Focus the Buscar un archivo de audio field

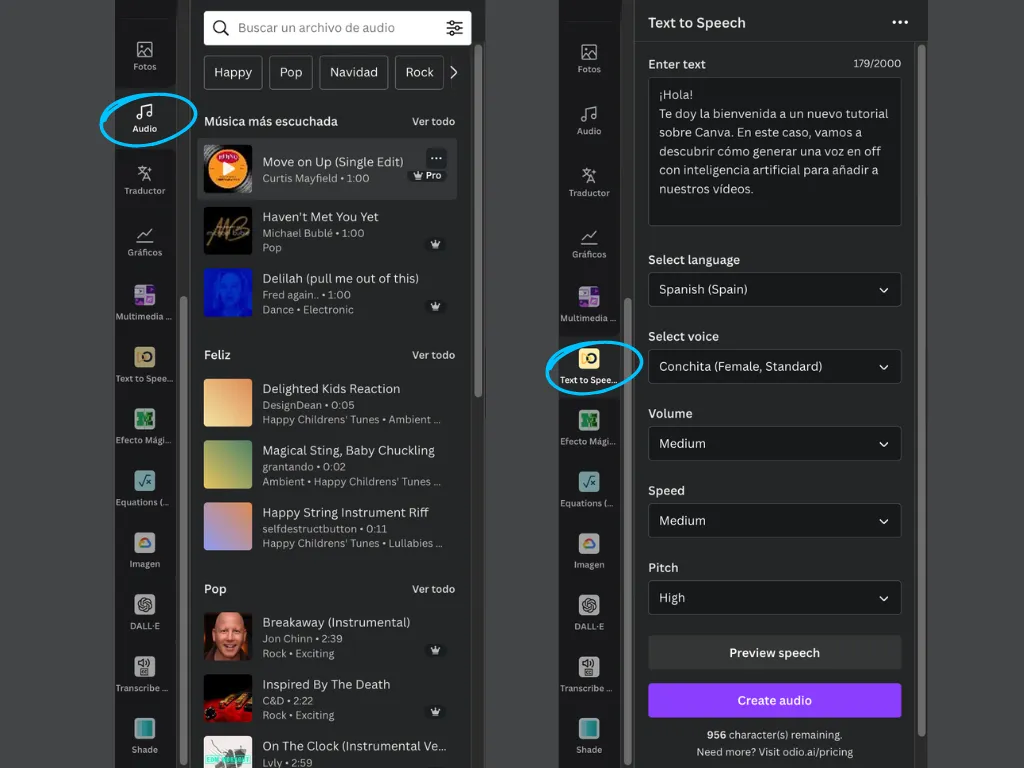[338, 28]
